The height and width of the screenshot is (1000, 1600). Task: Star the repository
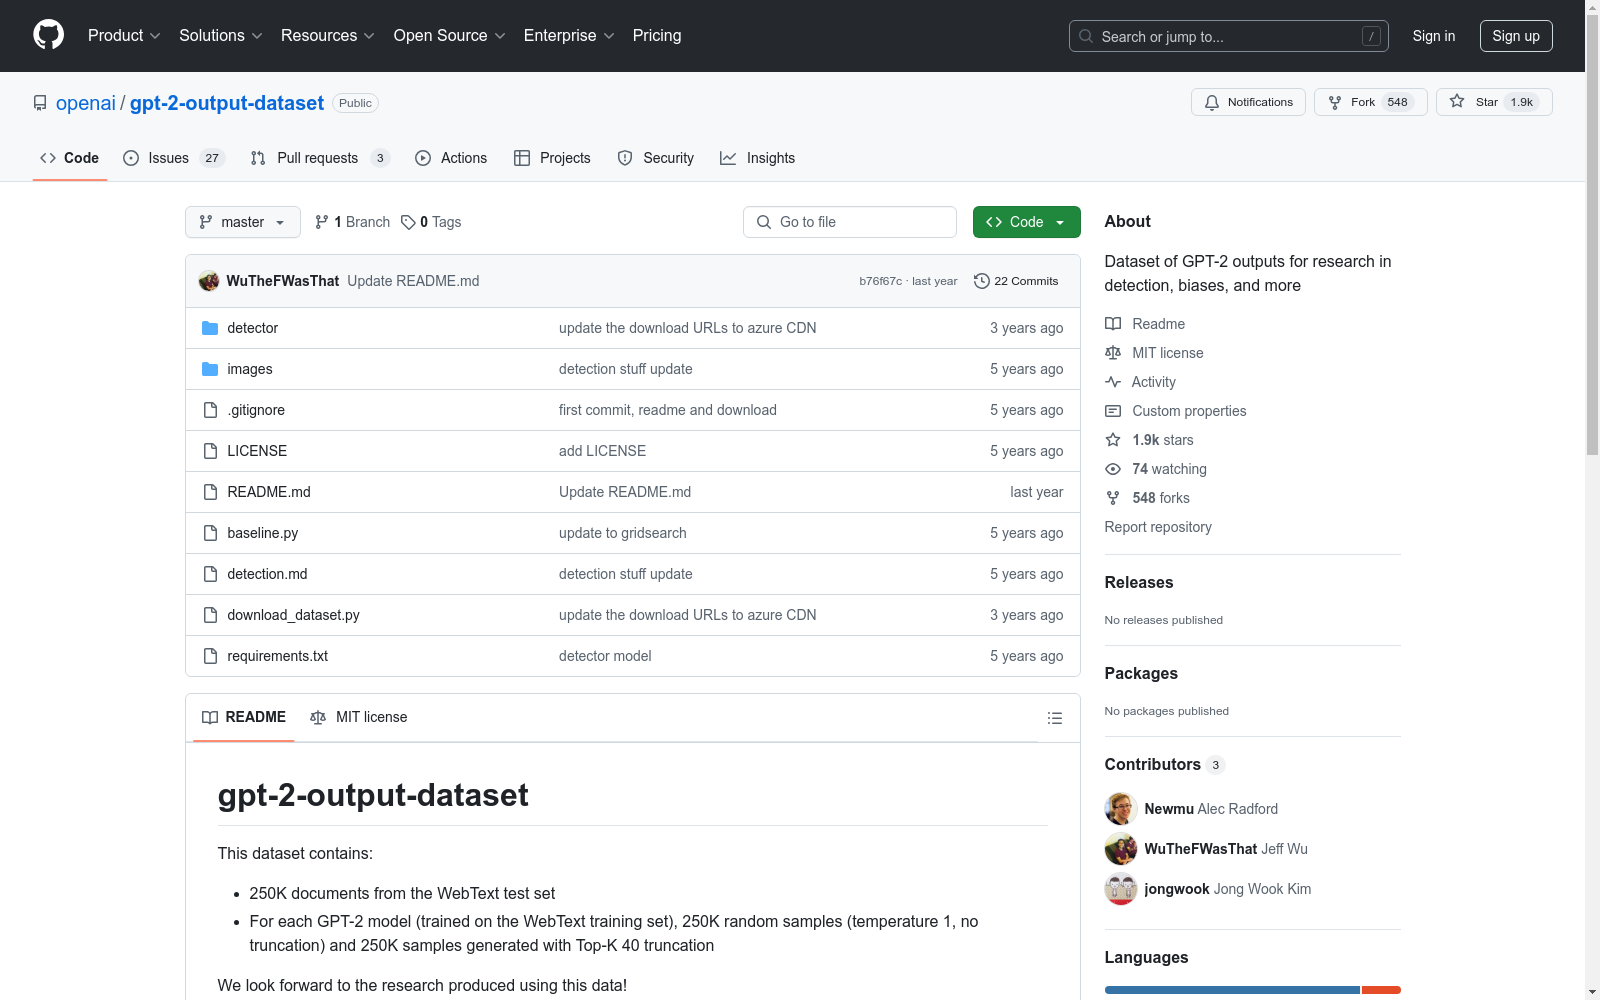(1494, 102)
